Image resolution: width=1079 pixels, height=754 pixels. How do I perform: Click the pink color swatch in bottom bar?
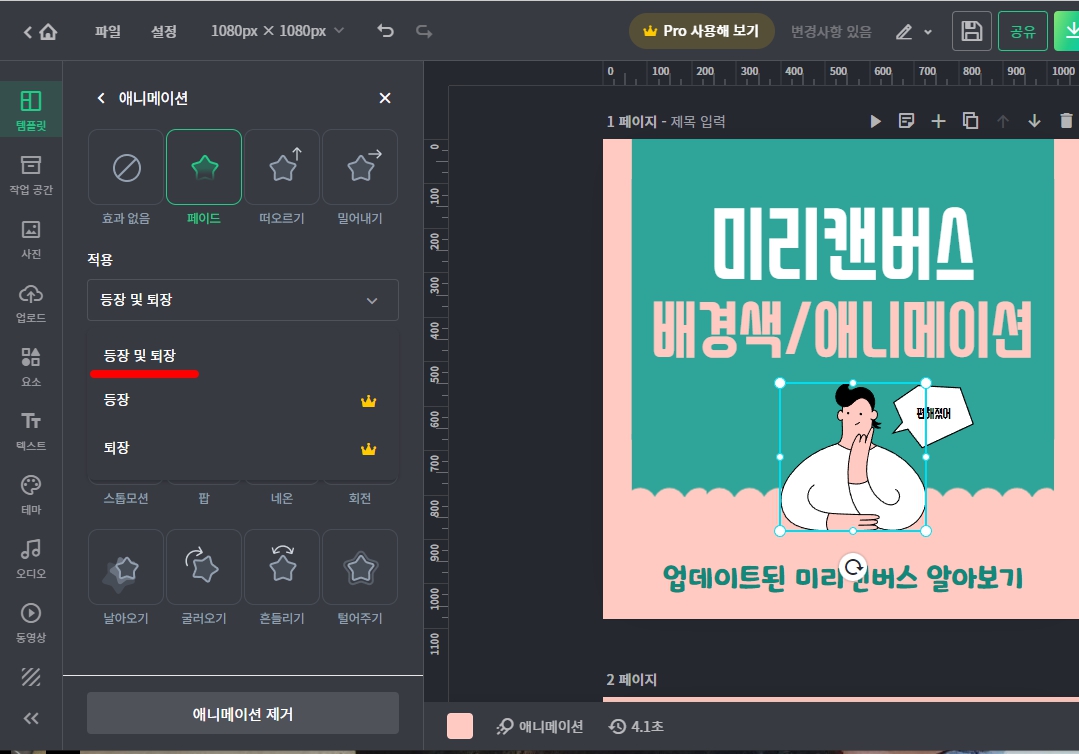(x=459, y=726)
